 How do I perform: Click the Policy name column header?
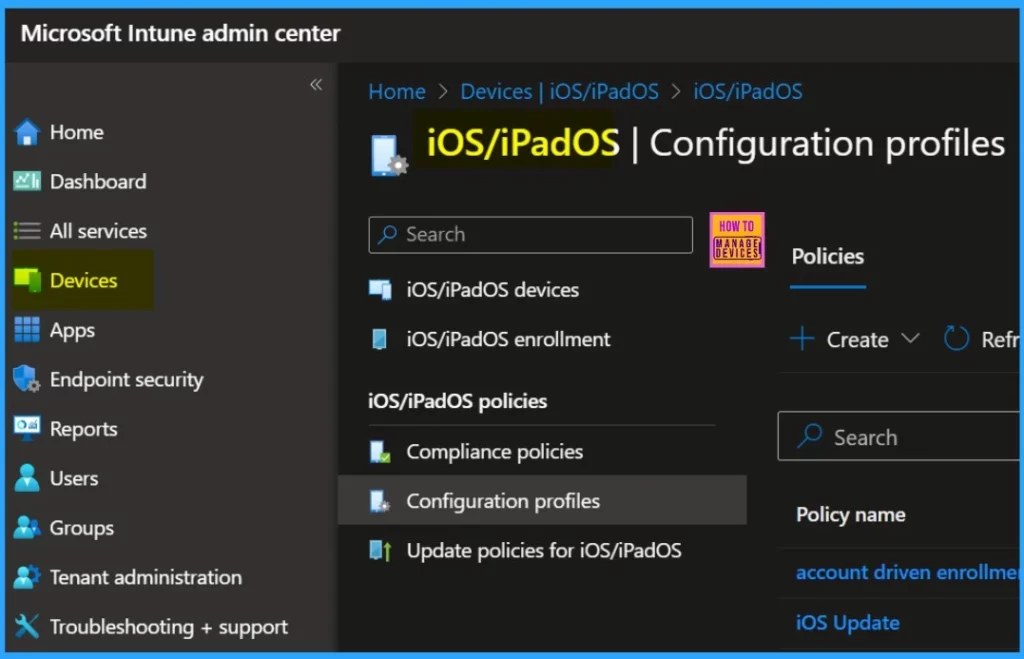850,515
